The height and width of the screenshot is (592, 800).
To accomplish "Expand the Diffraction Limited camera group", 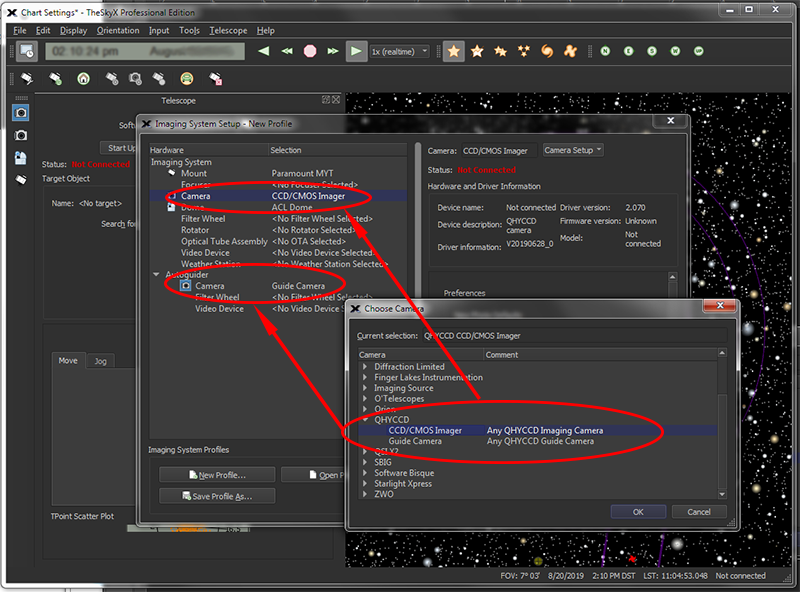I will pyautogui.click(x=365, y=366).
